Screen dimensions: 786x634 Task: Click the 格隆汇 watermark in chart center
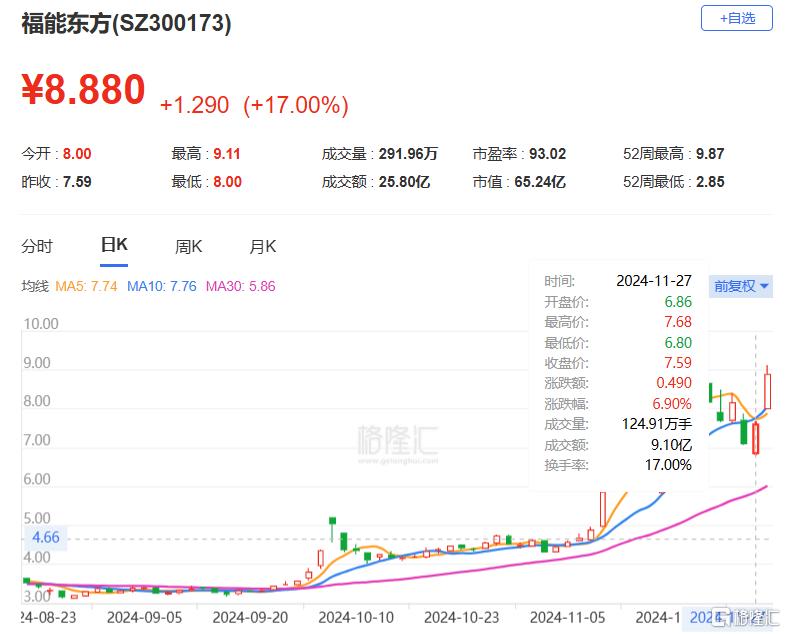pos(397,441)
